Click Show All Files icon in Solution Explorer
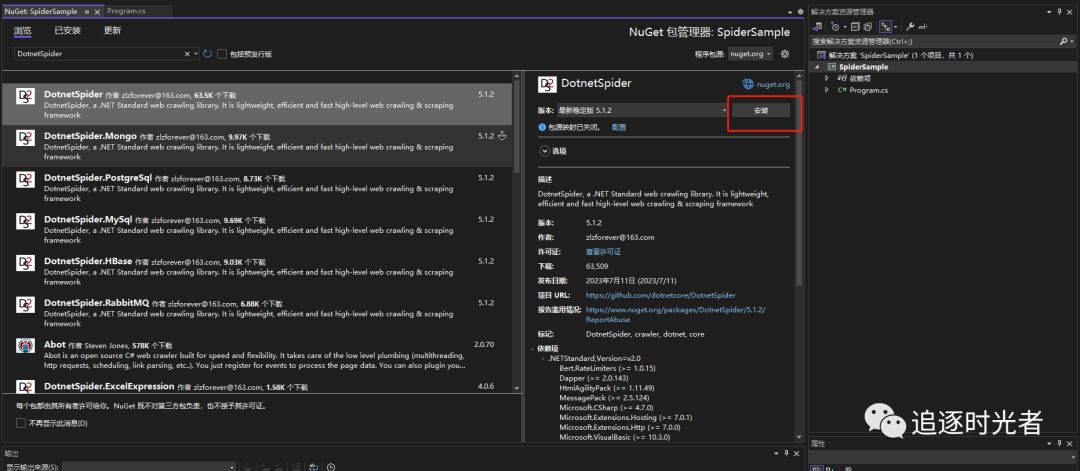1080x471 pixels. (x=868, y=27)
